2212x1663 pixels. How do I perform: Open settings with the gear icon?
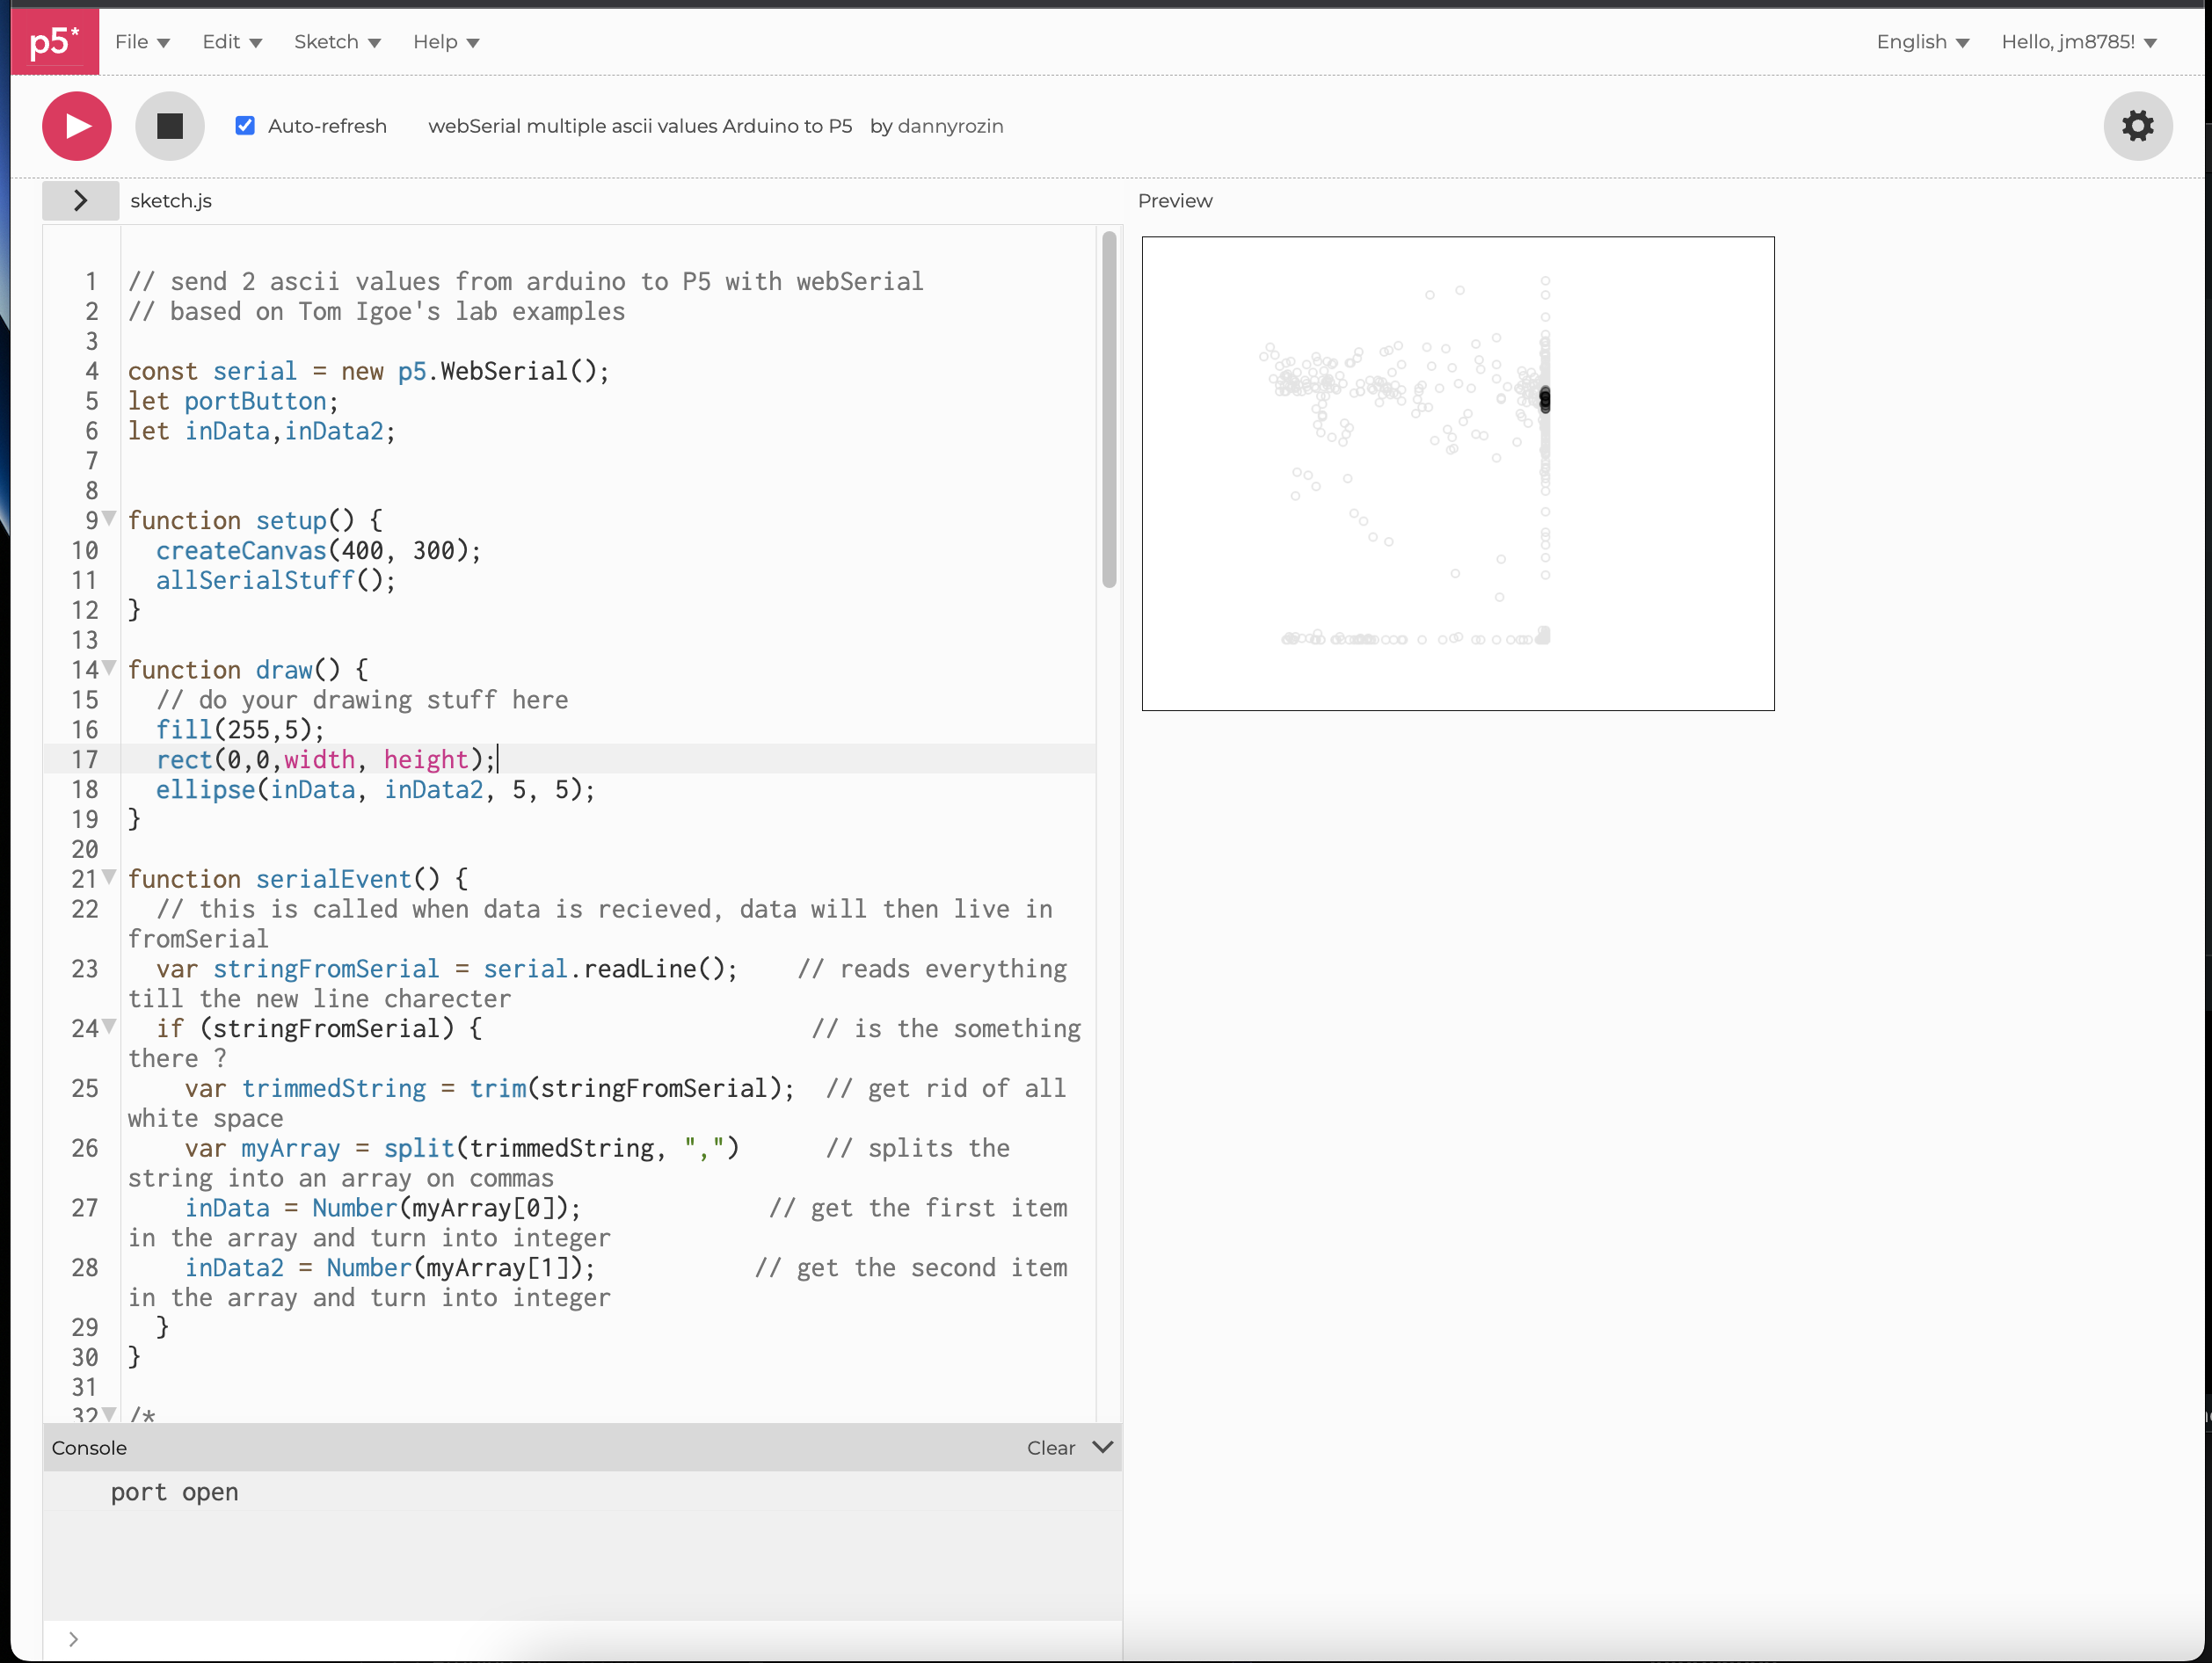(x=2137, y=126)
